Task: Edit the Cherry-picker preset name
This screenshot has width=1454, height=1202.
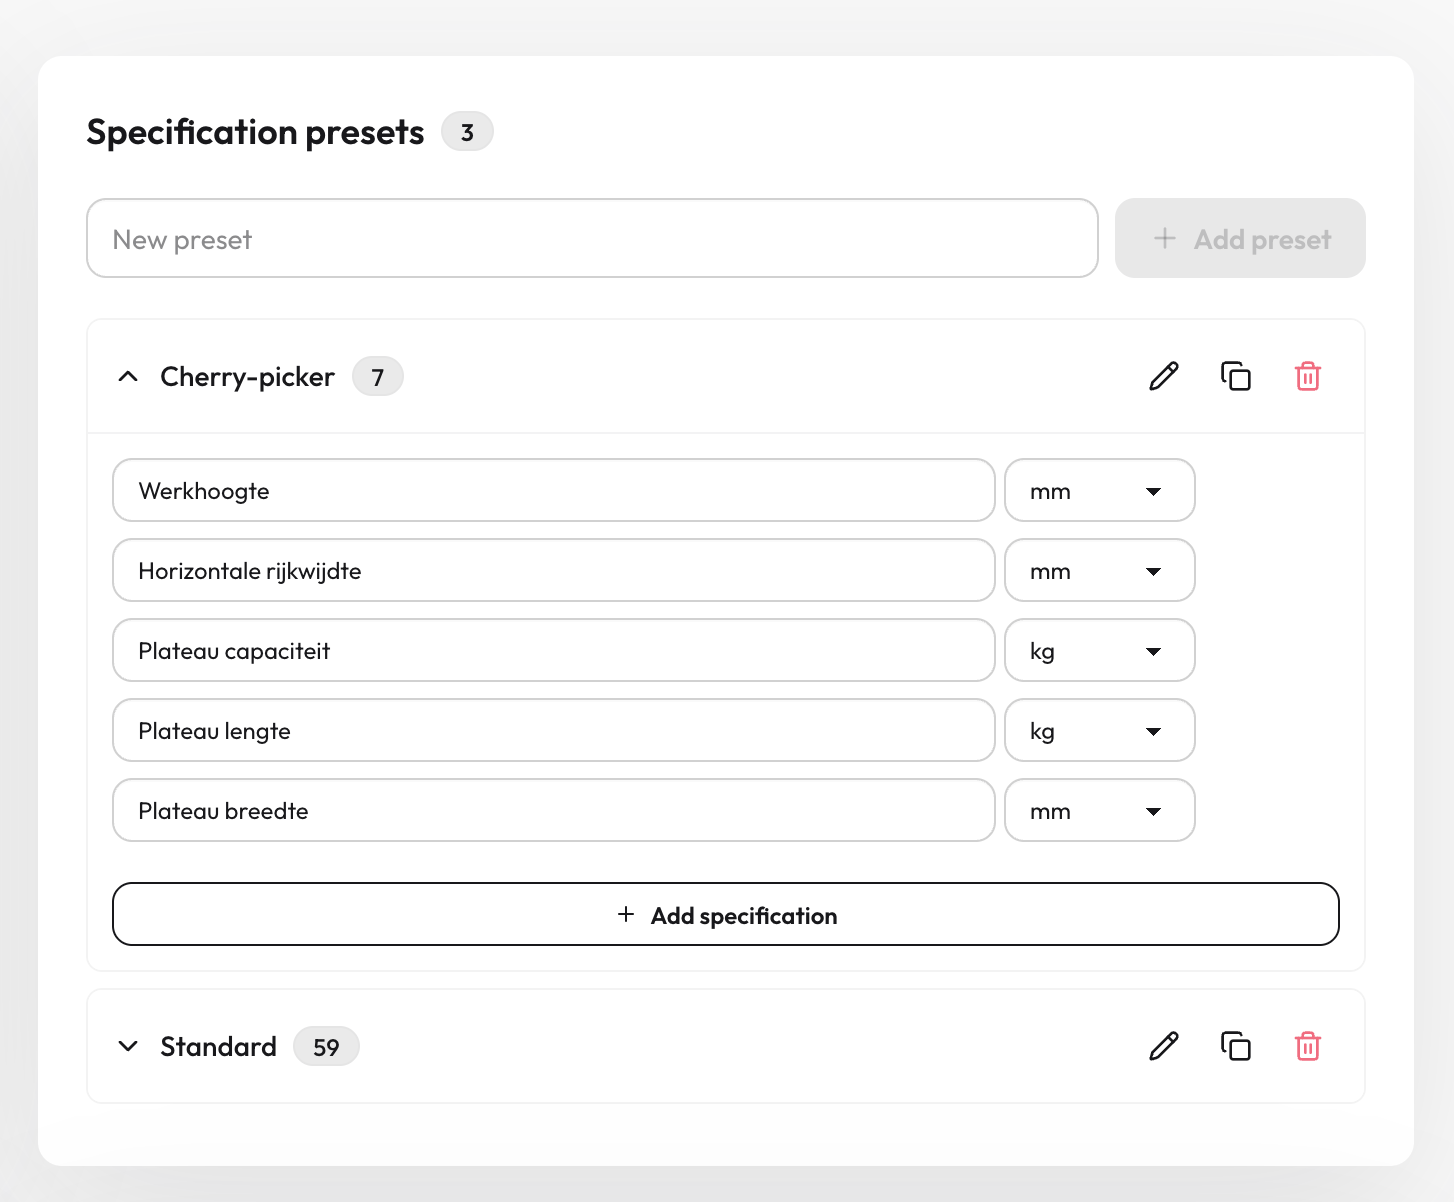Action: [x=1163, y=376]
